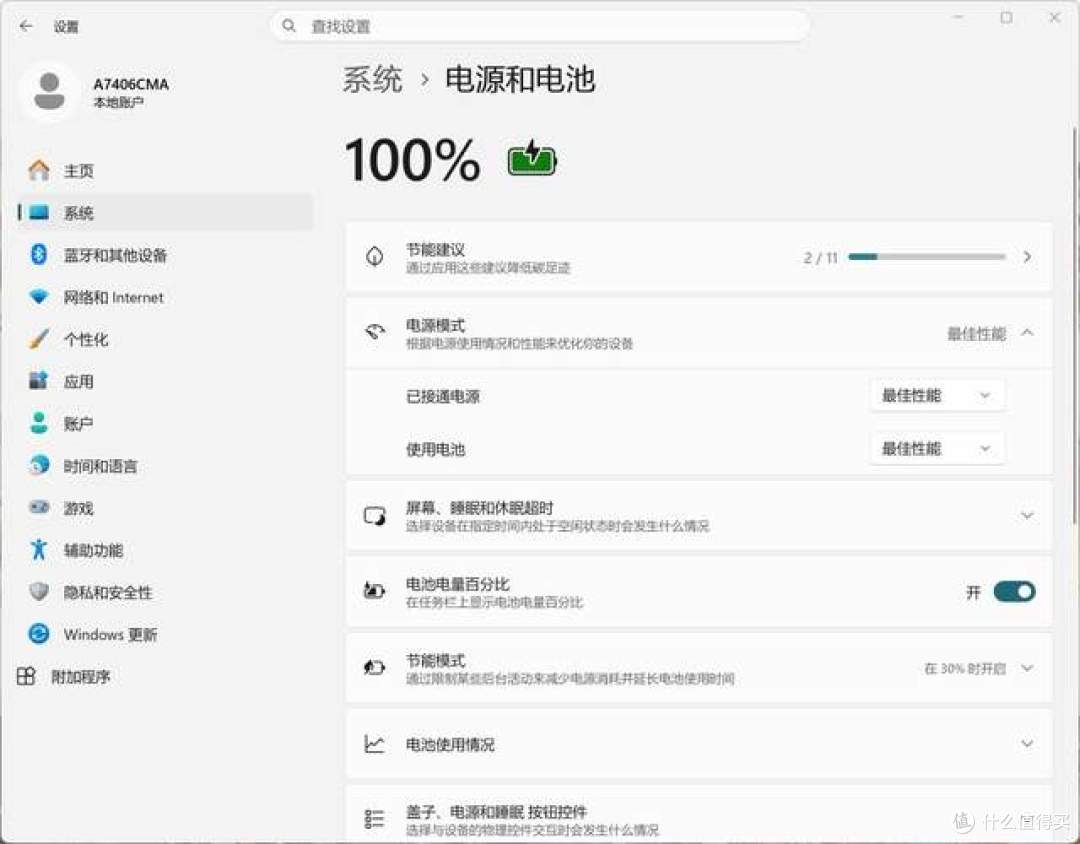Click the Windows Update sync icon

pos(39,634)
